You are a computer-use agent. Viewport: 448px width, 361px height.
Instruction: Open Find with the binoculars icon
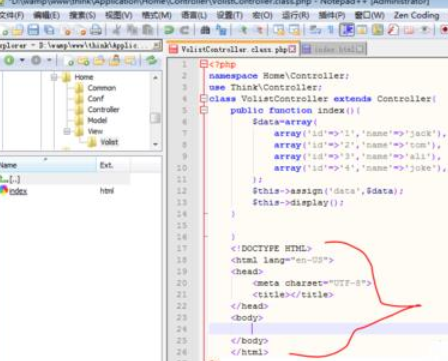(x=205, y=30)
